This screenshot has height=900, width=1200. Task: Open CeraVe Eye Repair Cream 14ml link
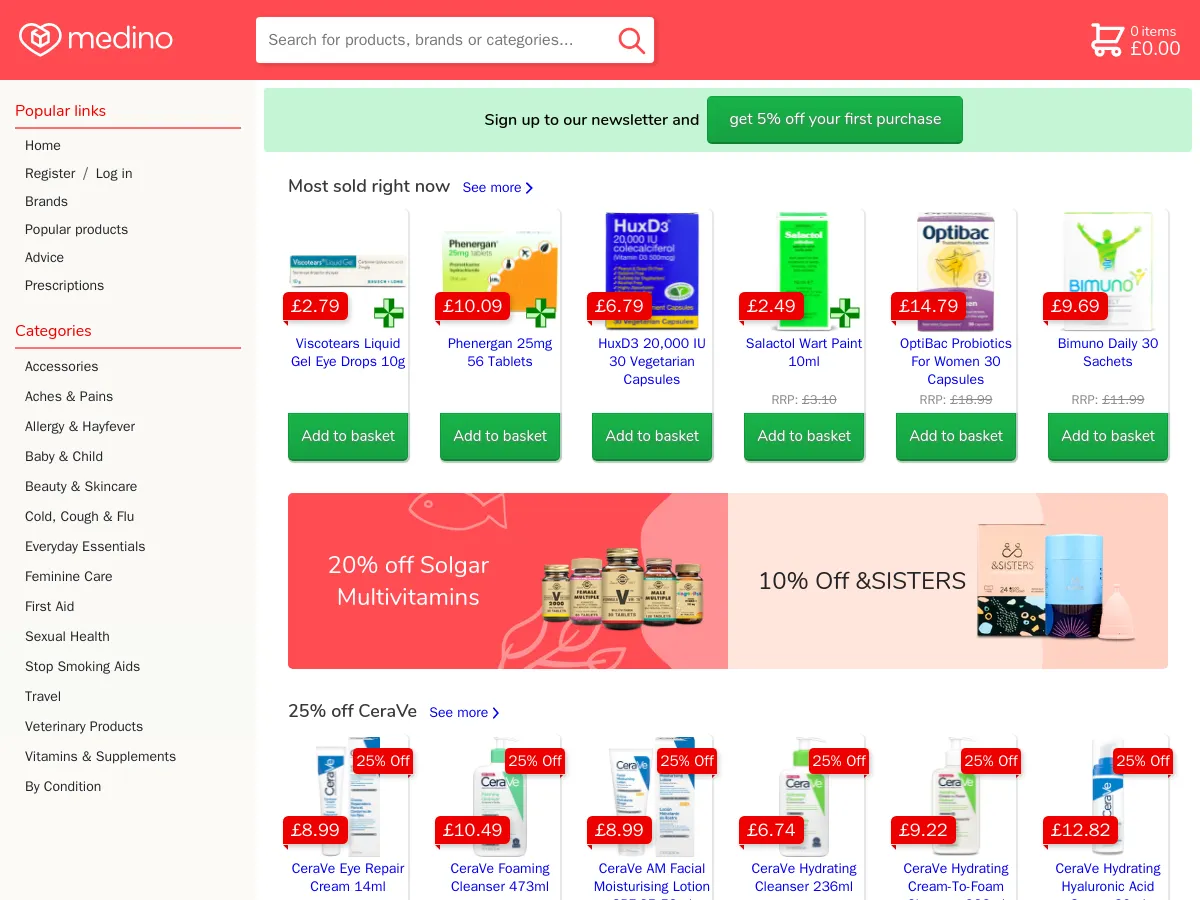pyautogui.click(x=348, y=877)
